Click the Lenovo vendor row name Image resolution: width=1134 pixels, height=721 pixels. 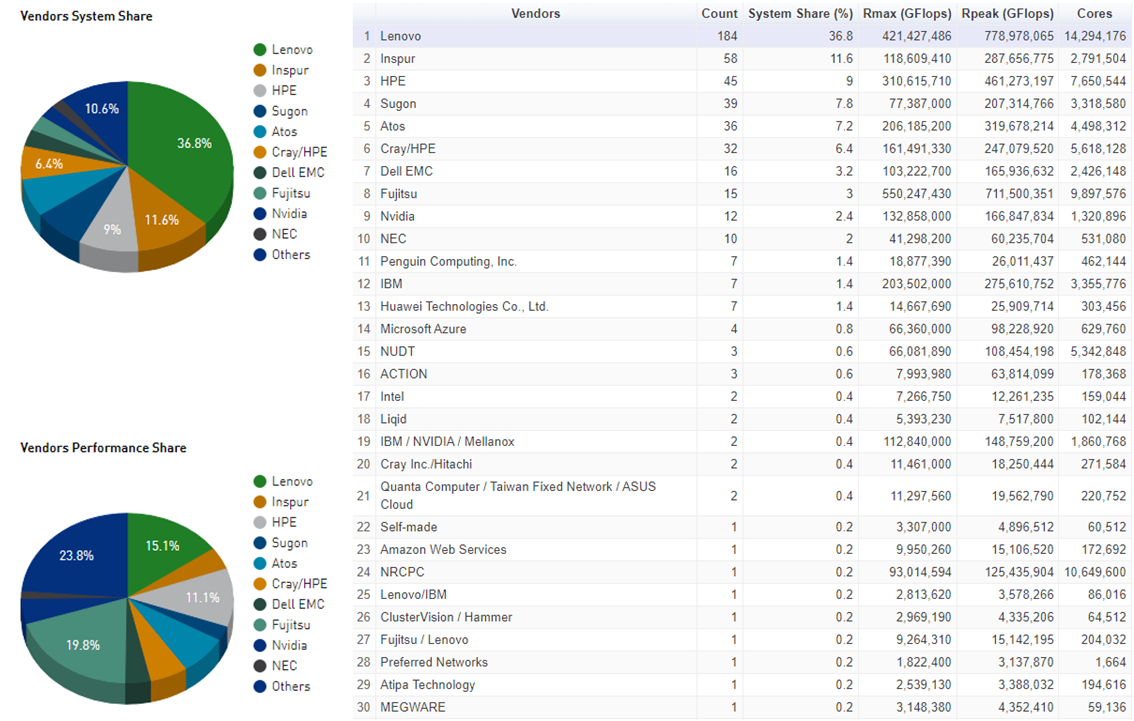(401, 36)
